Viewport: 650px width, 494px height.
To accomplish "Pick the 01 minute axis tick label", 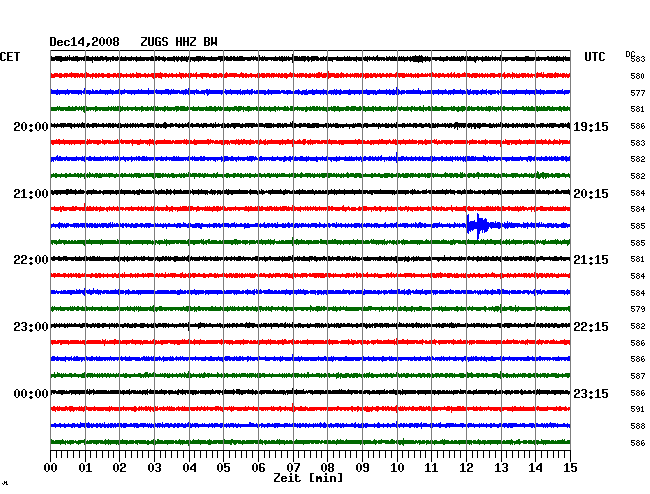I will [85, 467].
